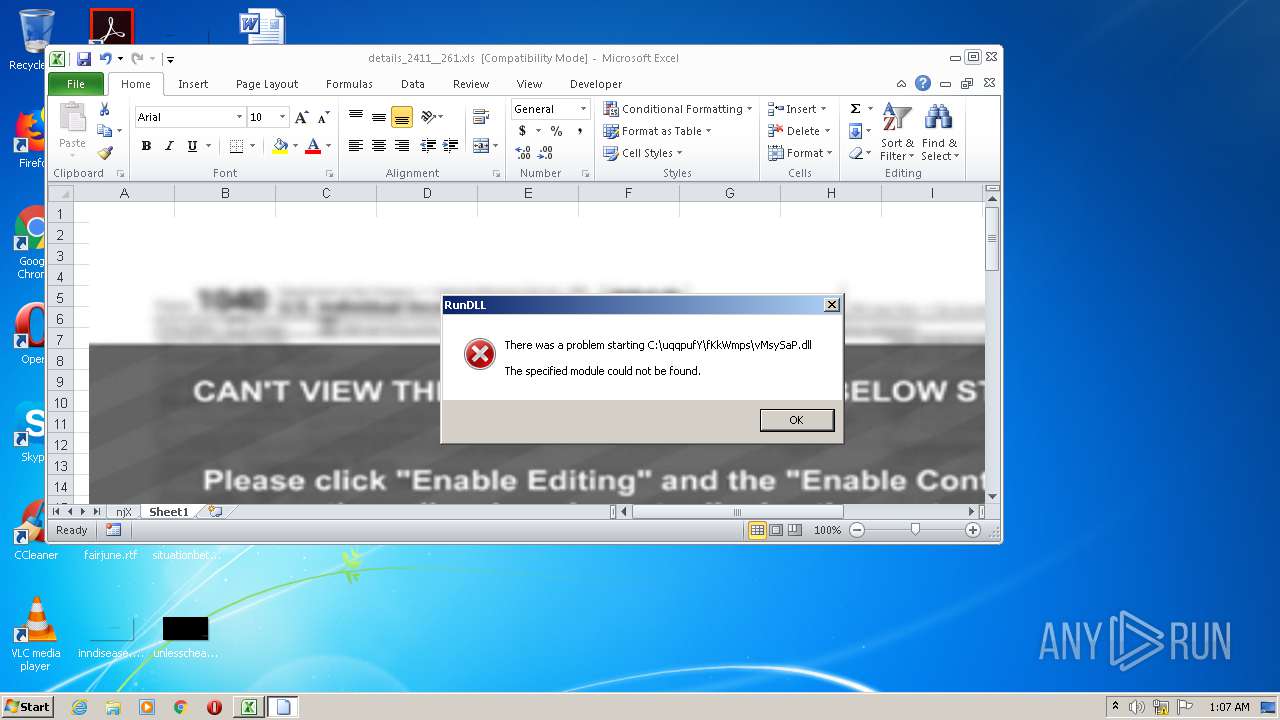Viewport: 1280px width, 720px height.
Task: Open the Delete cells dropdown
Action: [x=799, y=131]
